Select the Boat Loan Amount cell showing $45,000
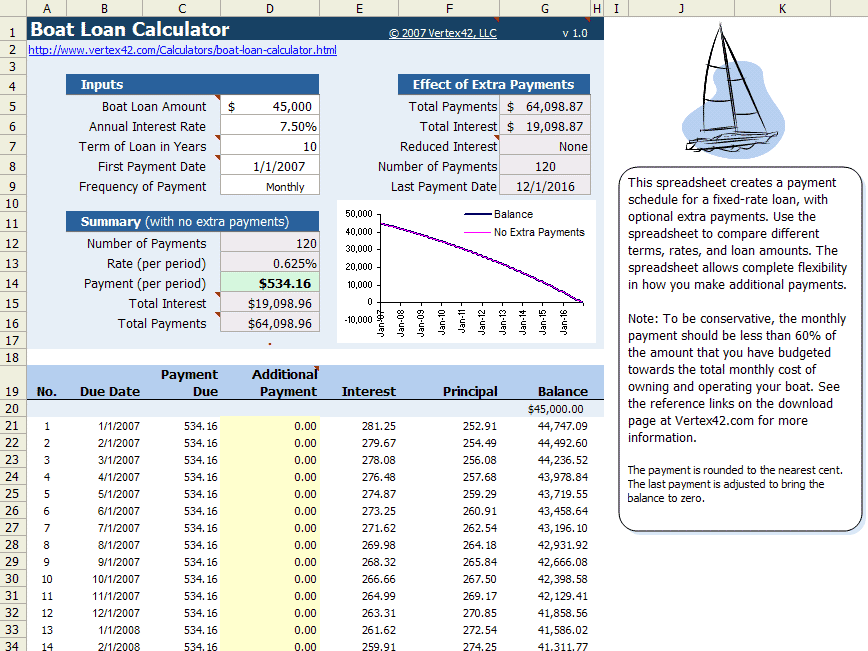This screenshot has width=868, height=651. (269, 108)
